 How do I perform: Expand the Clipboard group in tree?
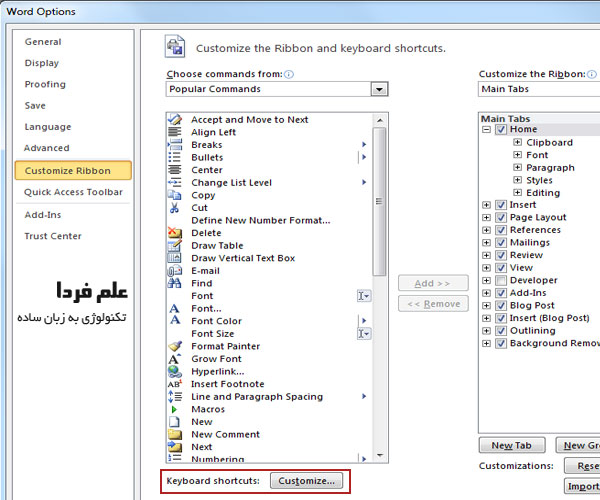tap(517, 143)
